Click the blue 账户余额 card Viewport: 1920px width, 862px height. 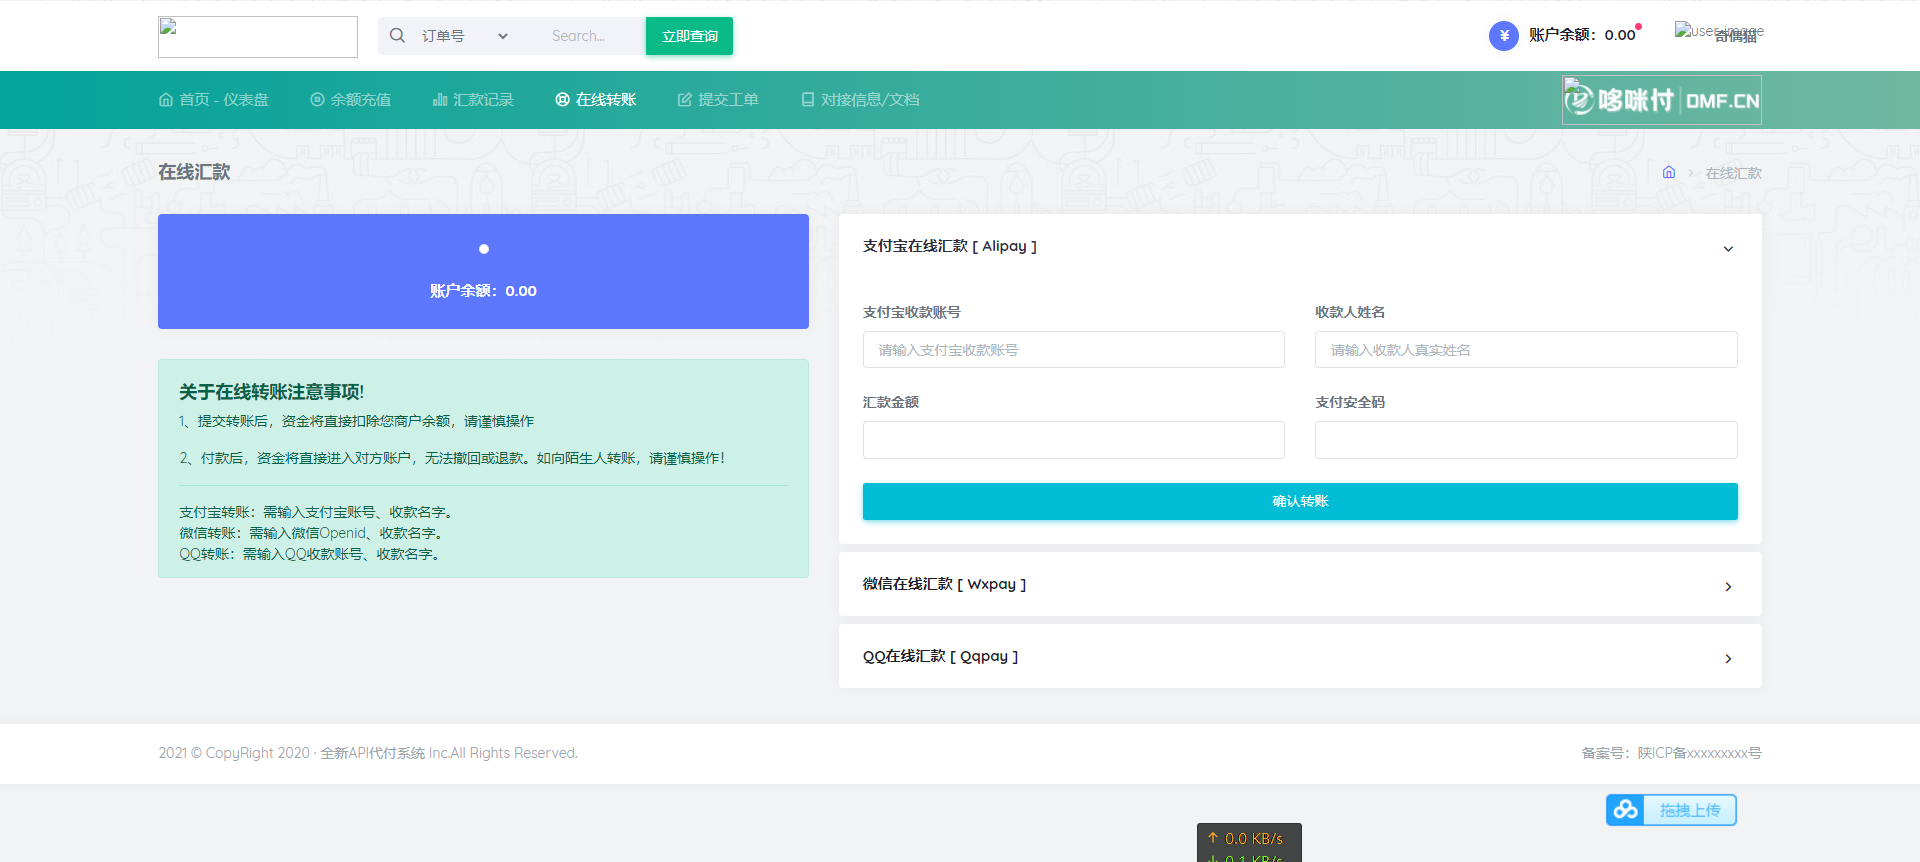[x=483, y=271]
